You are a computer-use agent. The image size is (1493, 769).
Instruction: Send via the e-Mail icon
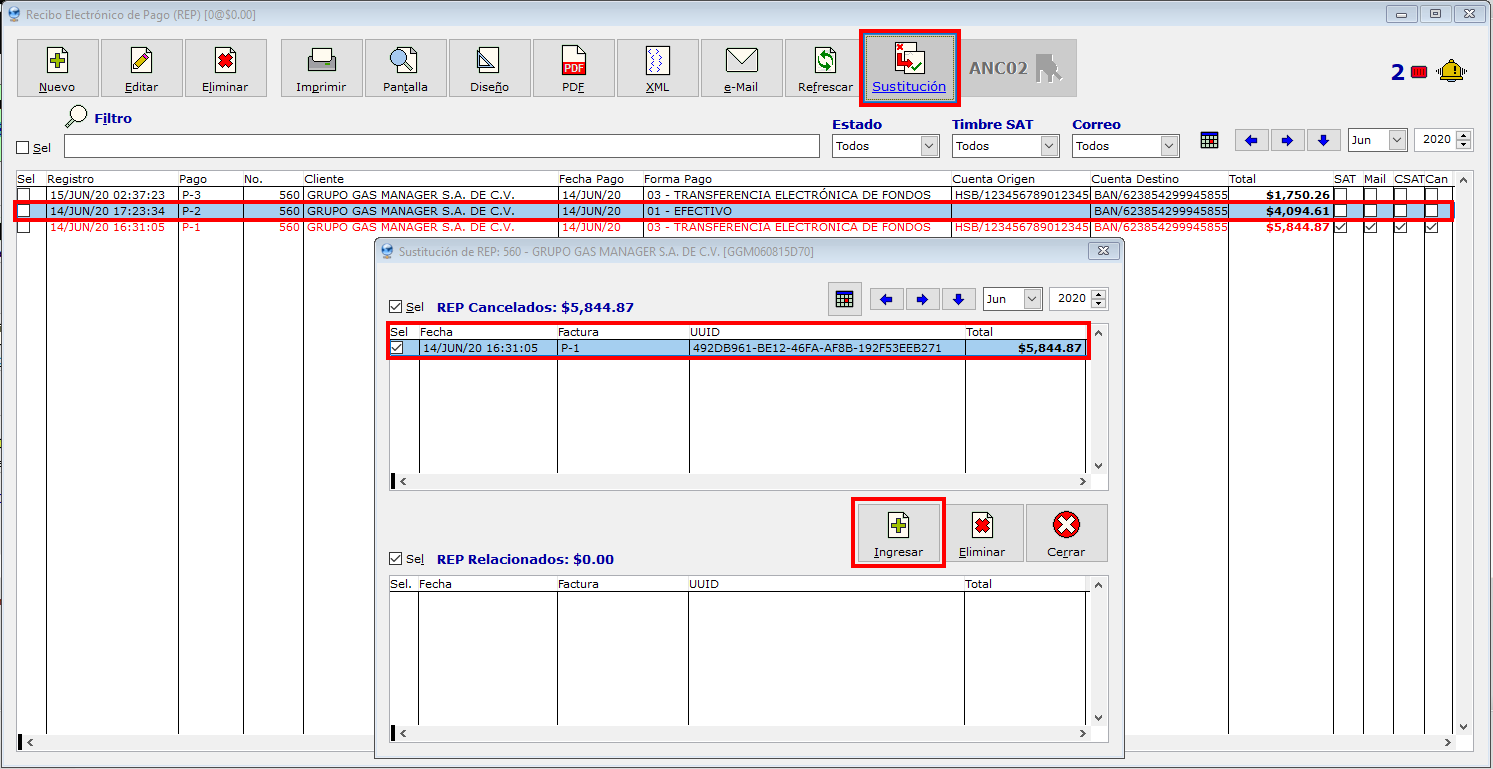click(x=741, y=61)
